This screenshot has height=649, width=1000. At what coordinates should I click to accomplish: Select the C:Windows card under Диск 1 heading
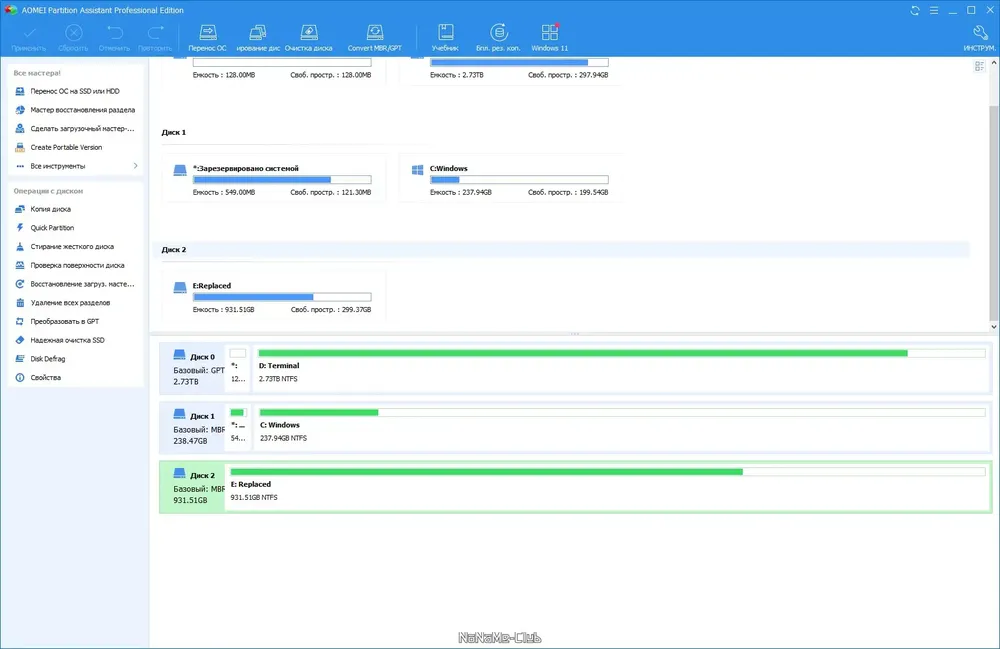coord(511,179)
